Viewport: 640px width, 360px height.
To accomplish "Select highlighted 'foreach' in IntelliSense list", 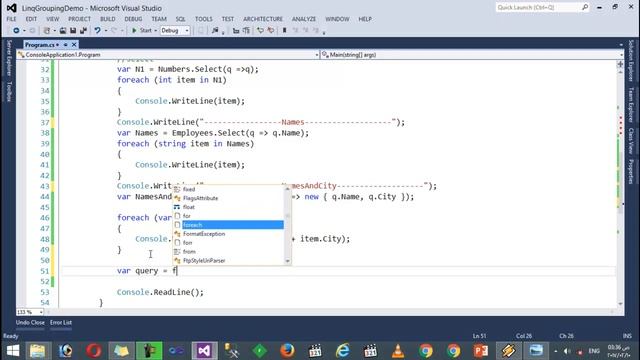I will (229, 225).
